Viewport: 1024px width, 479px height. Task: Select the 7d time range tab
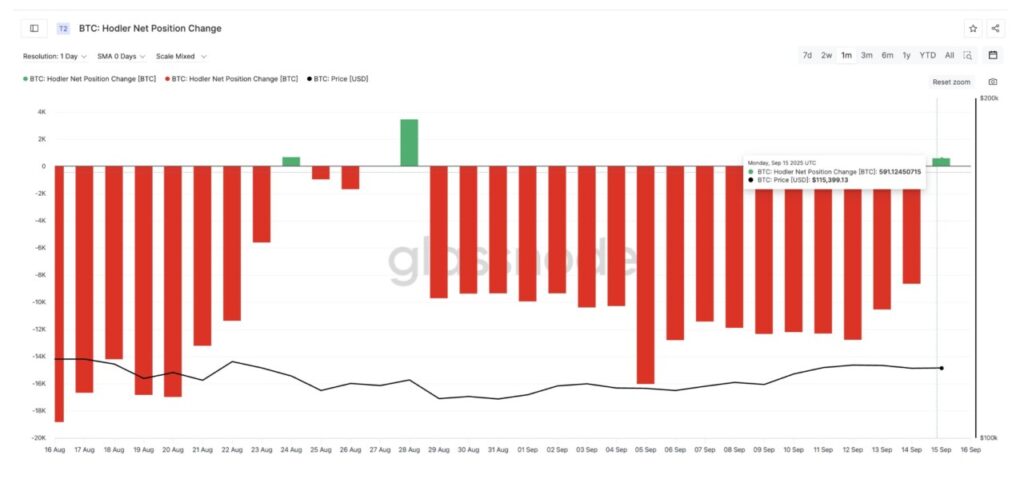tap(807, 56)
